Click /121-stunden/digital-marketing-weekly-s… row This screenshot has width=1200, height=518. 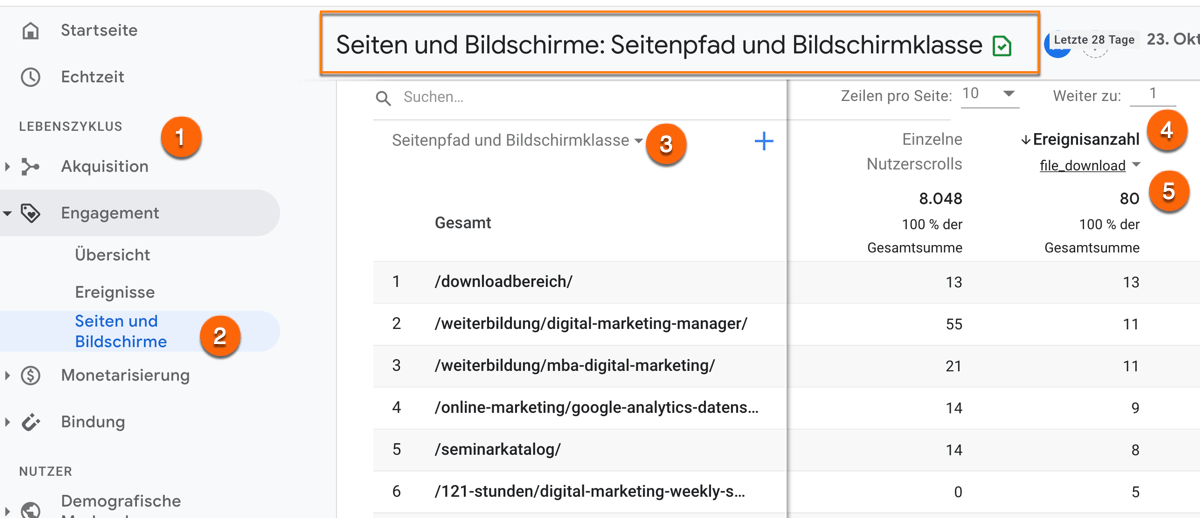click(590, 492)
